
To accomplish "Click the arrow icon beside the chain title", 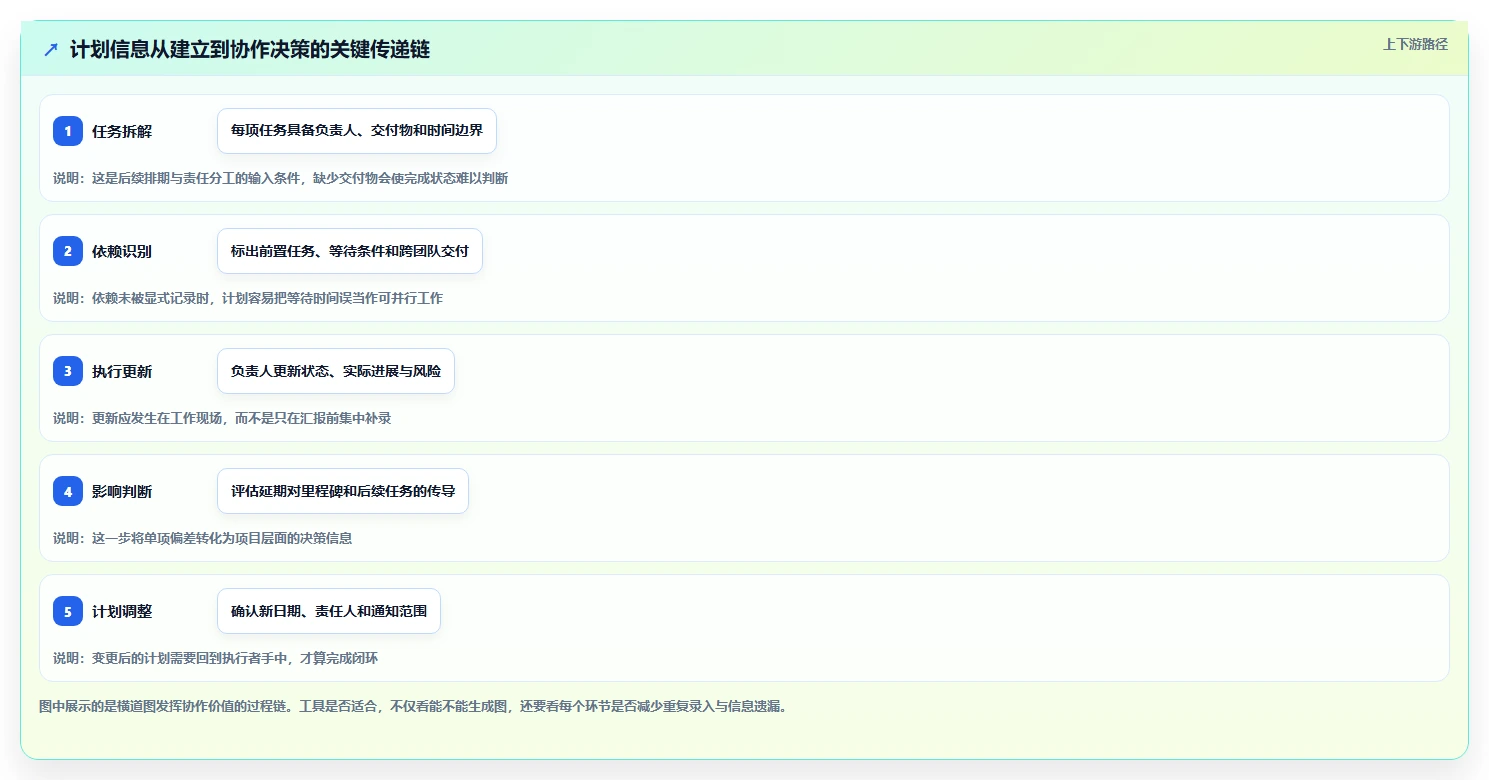I will tap(51, 49).
